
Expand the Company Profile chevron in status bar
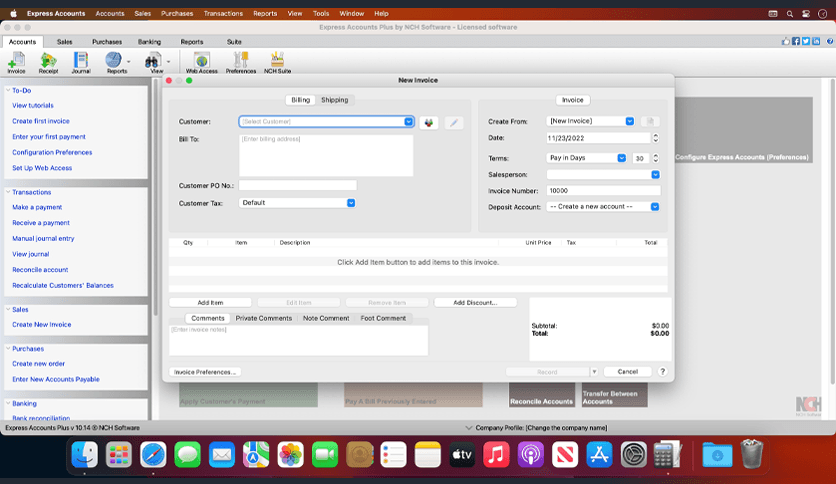coord(469,427)
